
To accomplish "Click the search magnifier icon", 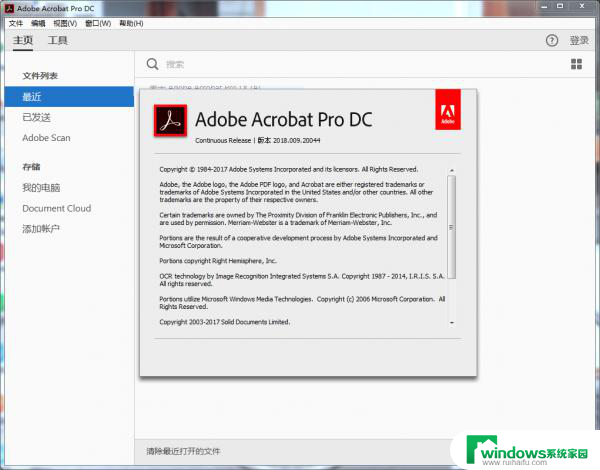I will click(152, 64).
